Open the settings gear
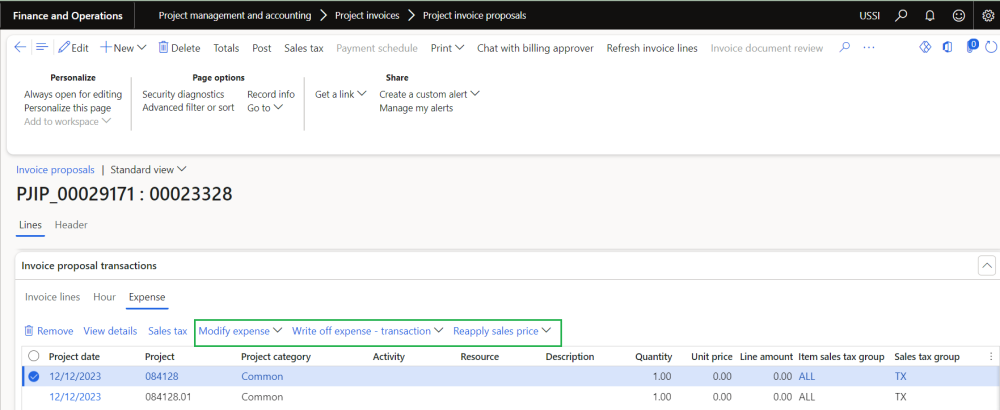 pos(987,16)
